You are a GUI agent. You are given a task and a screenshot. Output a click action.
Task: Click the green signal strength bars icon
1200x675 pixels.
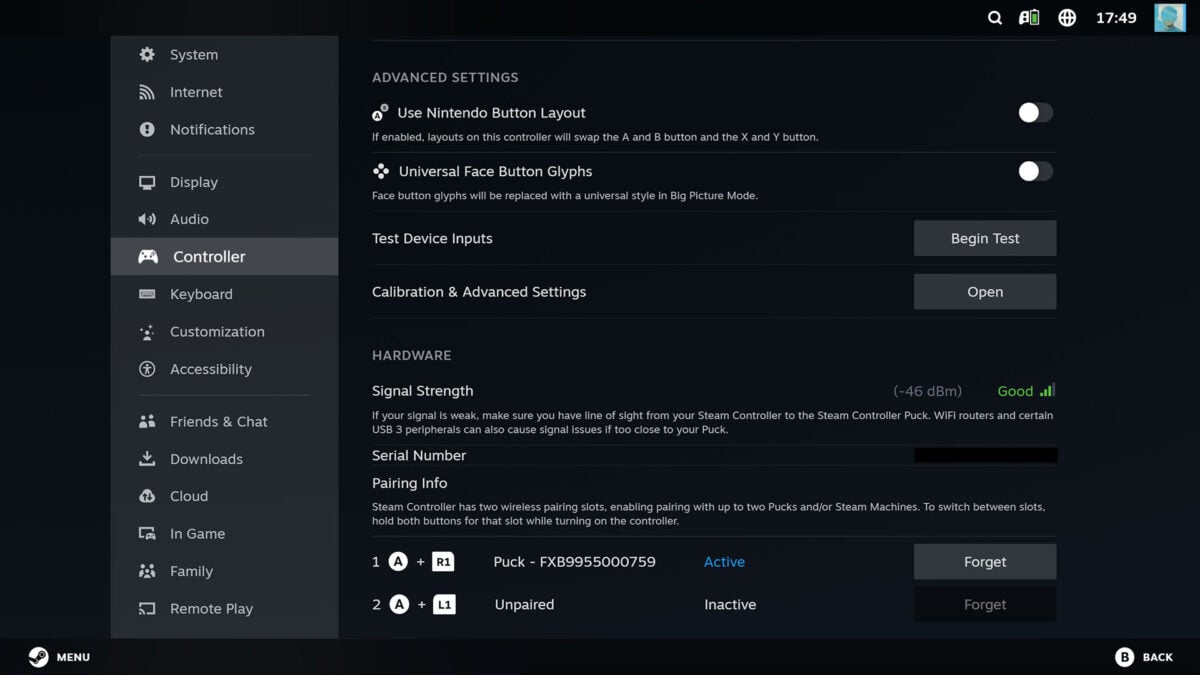[1047, 391]
